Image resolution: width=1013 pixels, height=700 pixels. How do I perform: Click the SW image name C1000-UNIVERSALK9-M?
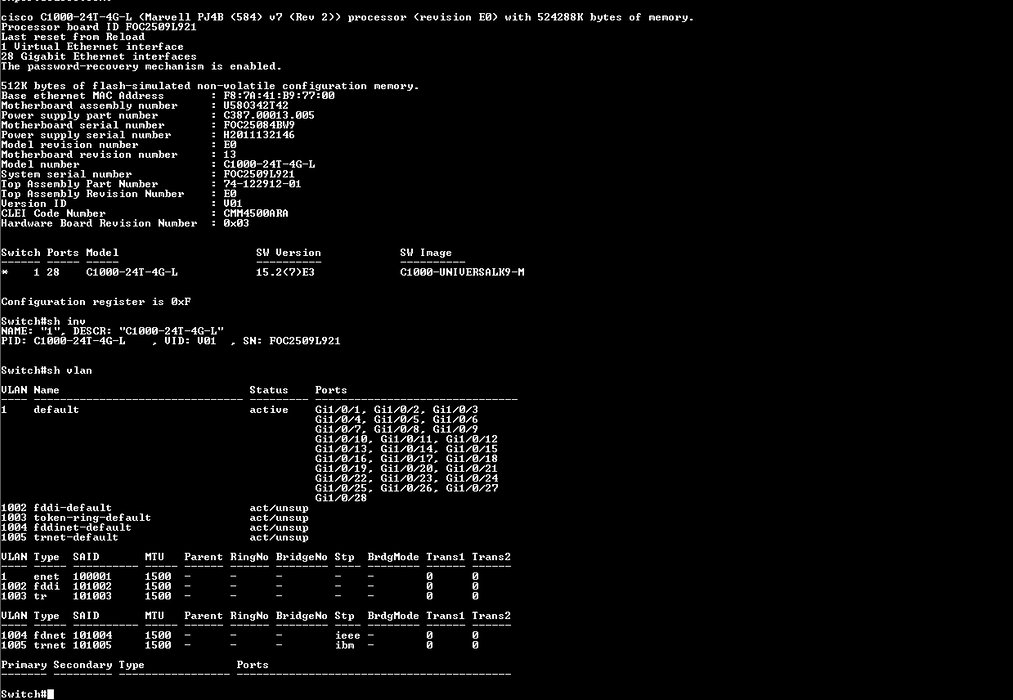[x=462, y=273]
